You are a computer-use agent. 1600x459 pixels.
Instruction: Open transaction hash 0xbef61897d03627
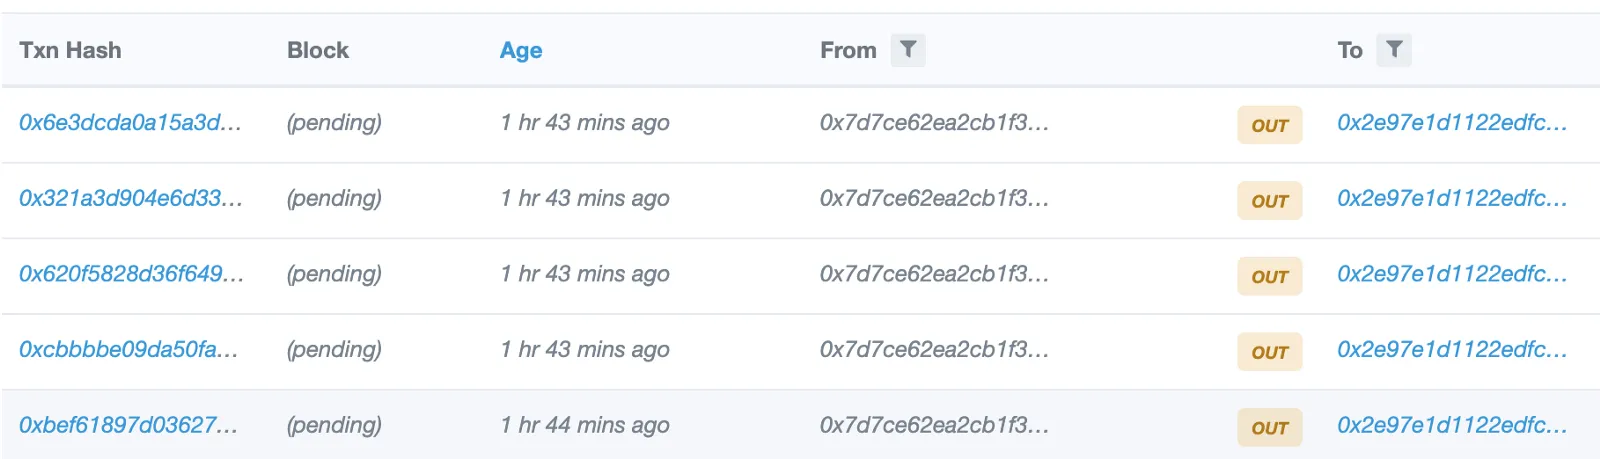tap(128, 425)
